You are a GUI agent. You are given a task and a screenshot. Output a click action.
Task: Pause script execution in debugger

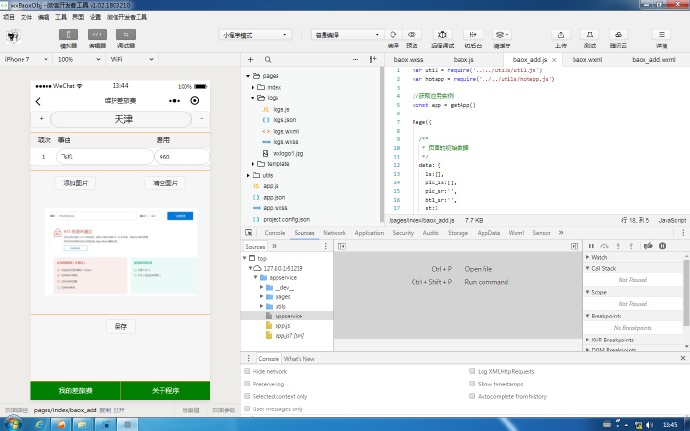pyautogui.click(x=591, y=246)
